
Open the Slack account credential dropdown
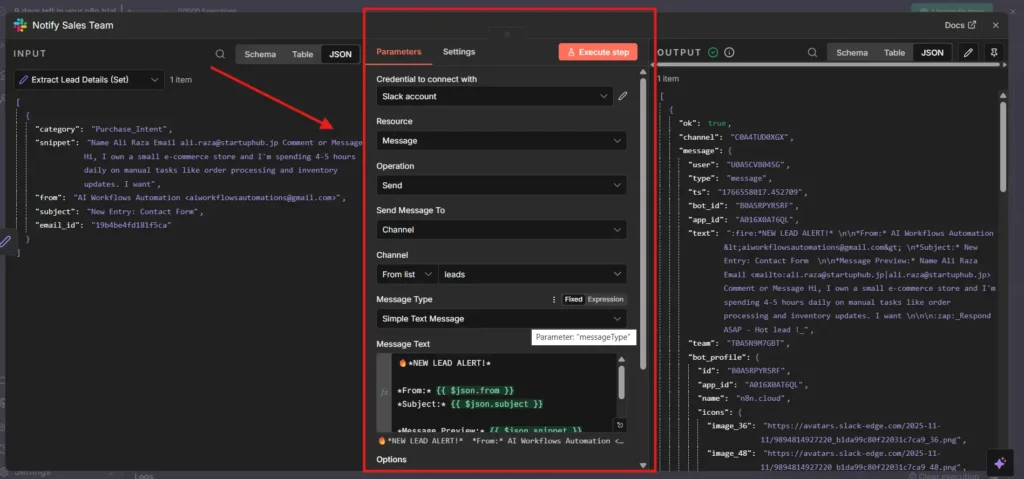click(494, 96)
